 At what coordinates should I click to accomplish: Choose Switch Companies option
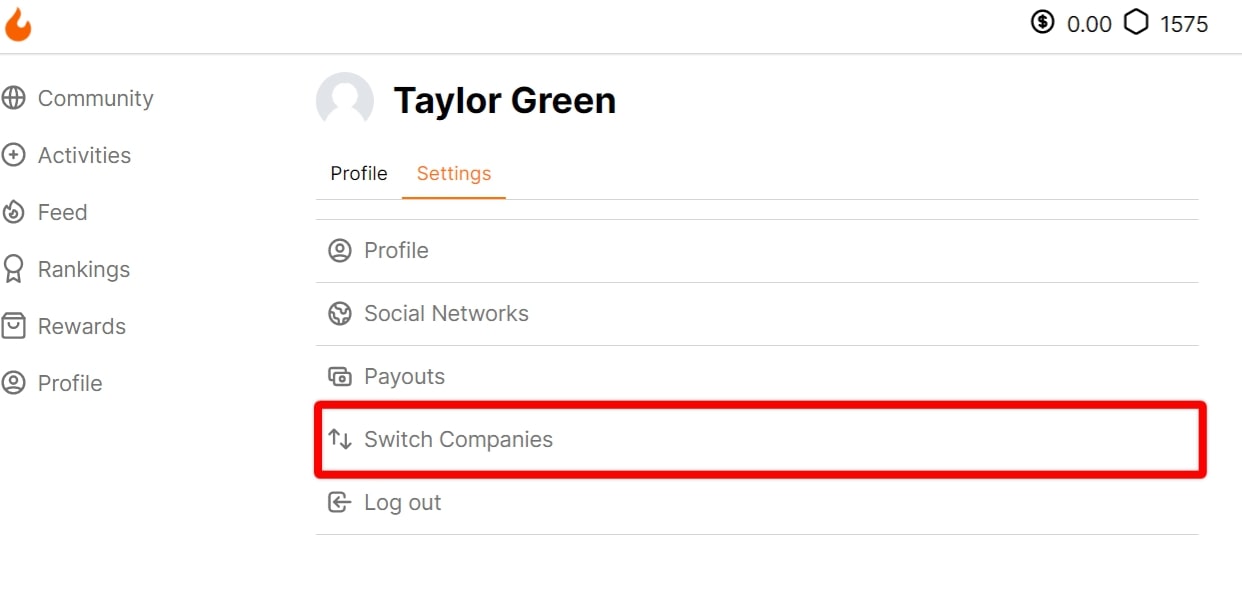(x=757, y=439)
